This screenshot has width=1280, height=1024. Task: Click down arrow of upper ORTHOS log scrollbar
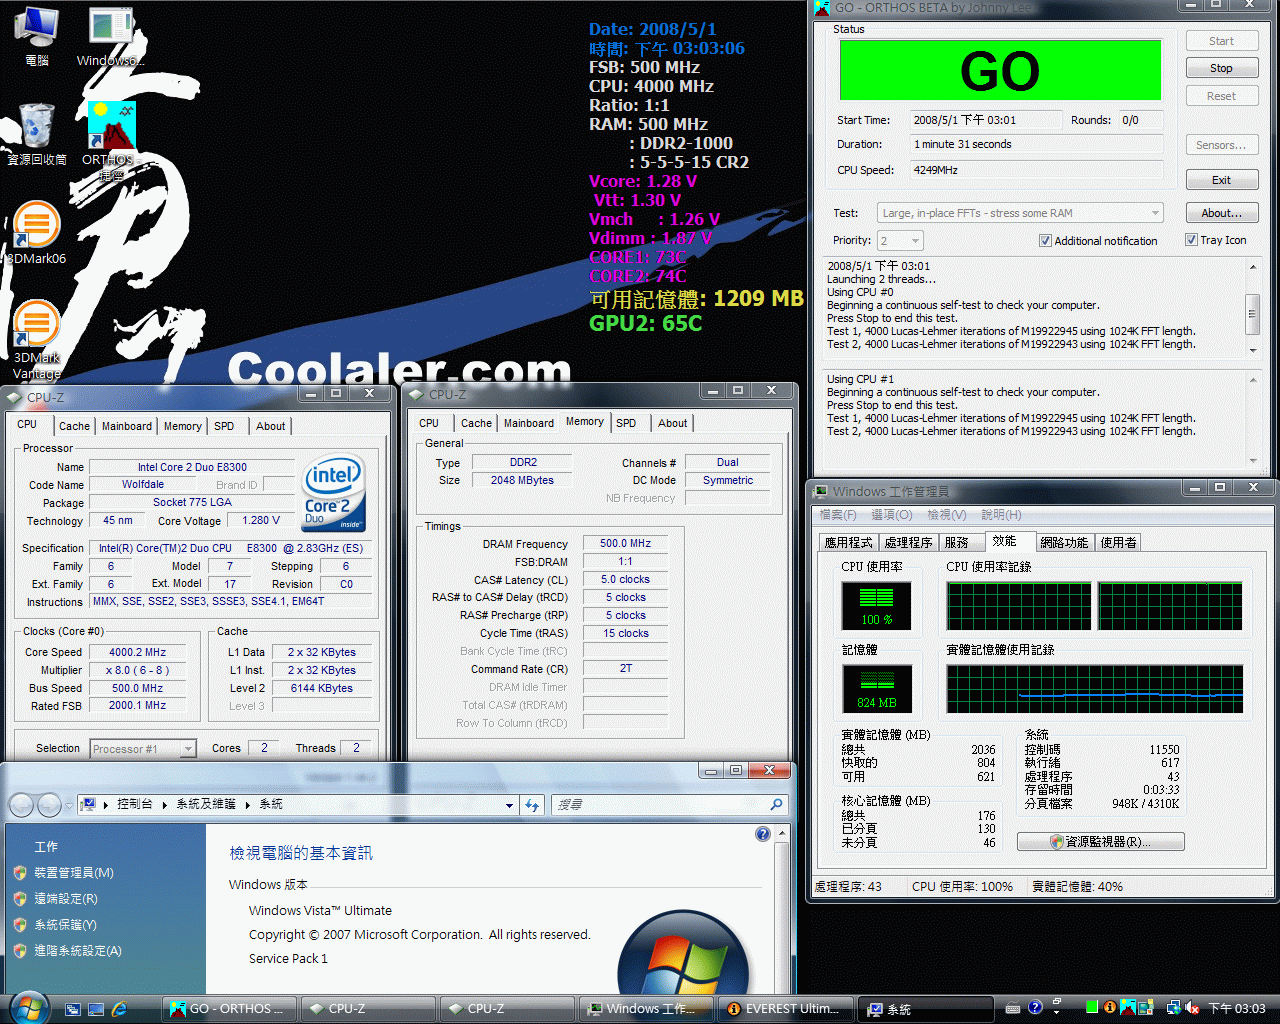(1252, 351)
